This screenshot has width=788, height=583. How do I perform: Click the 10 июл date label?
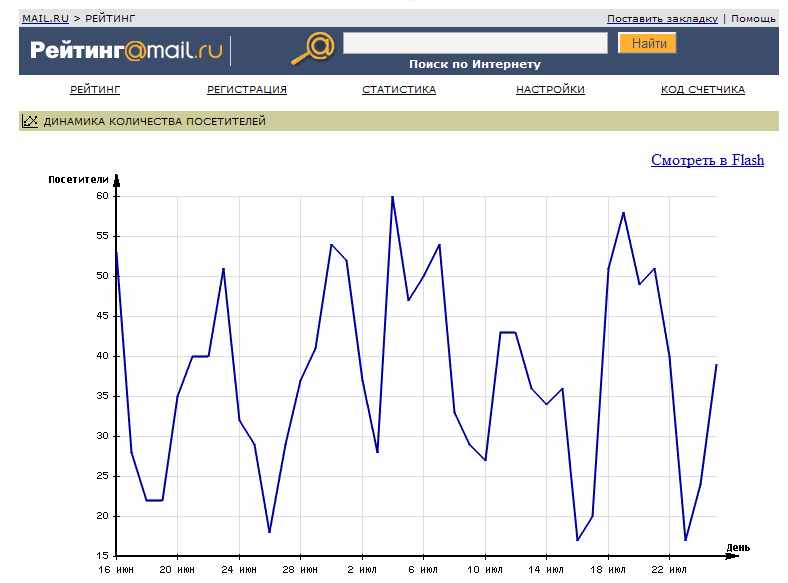click(485, 569)
